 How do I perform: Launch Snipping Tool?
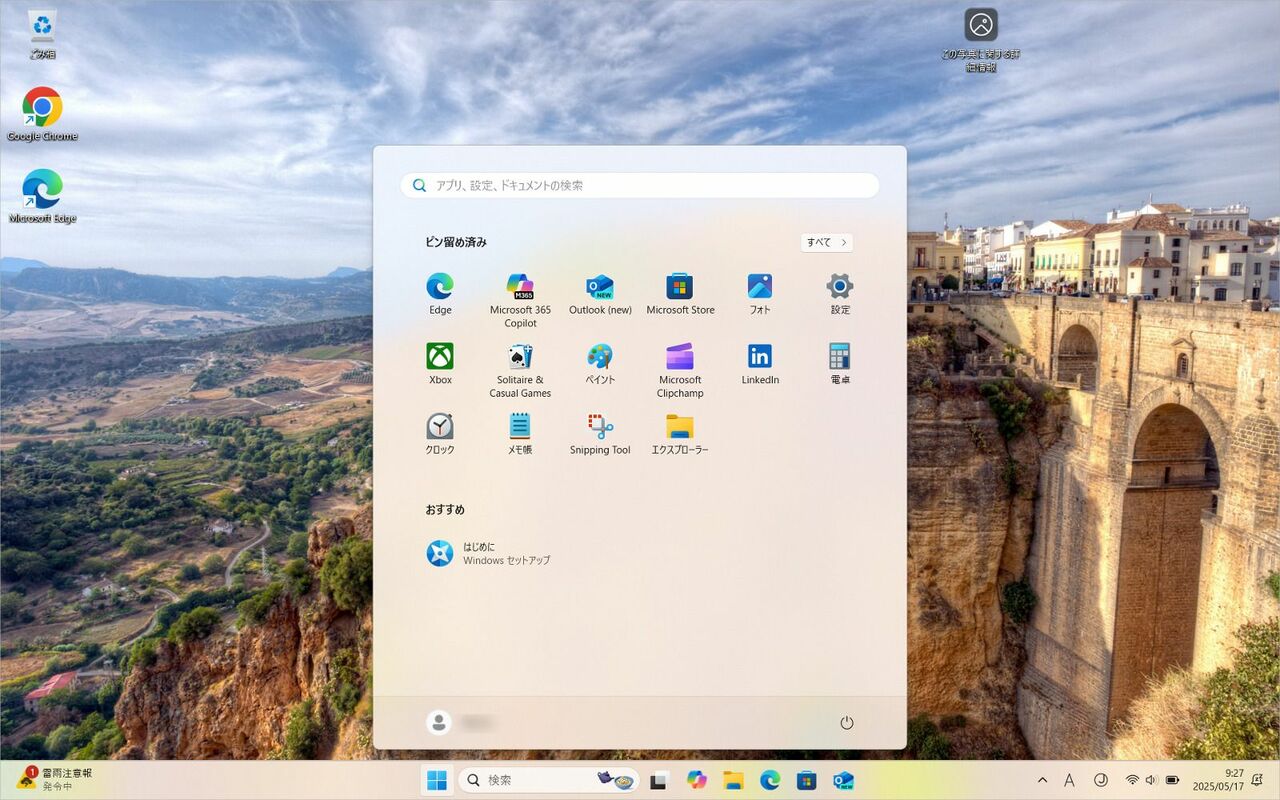[600, 434]
